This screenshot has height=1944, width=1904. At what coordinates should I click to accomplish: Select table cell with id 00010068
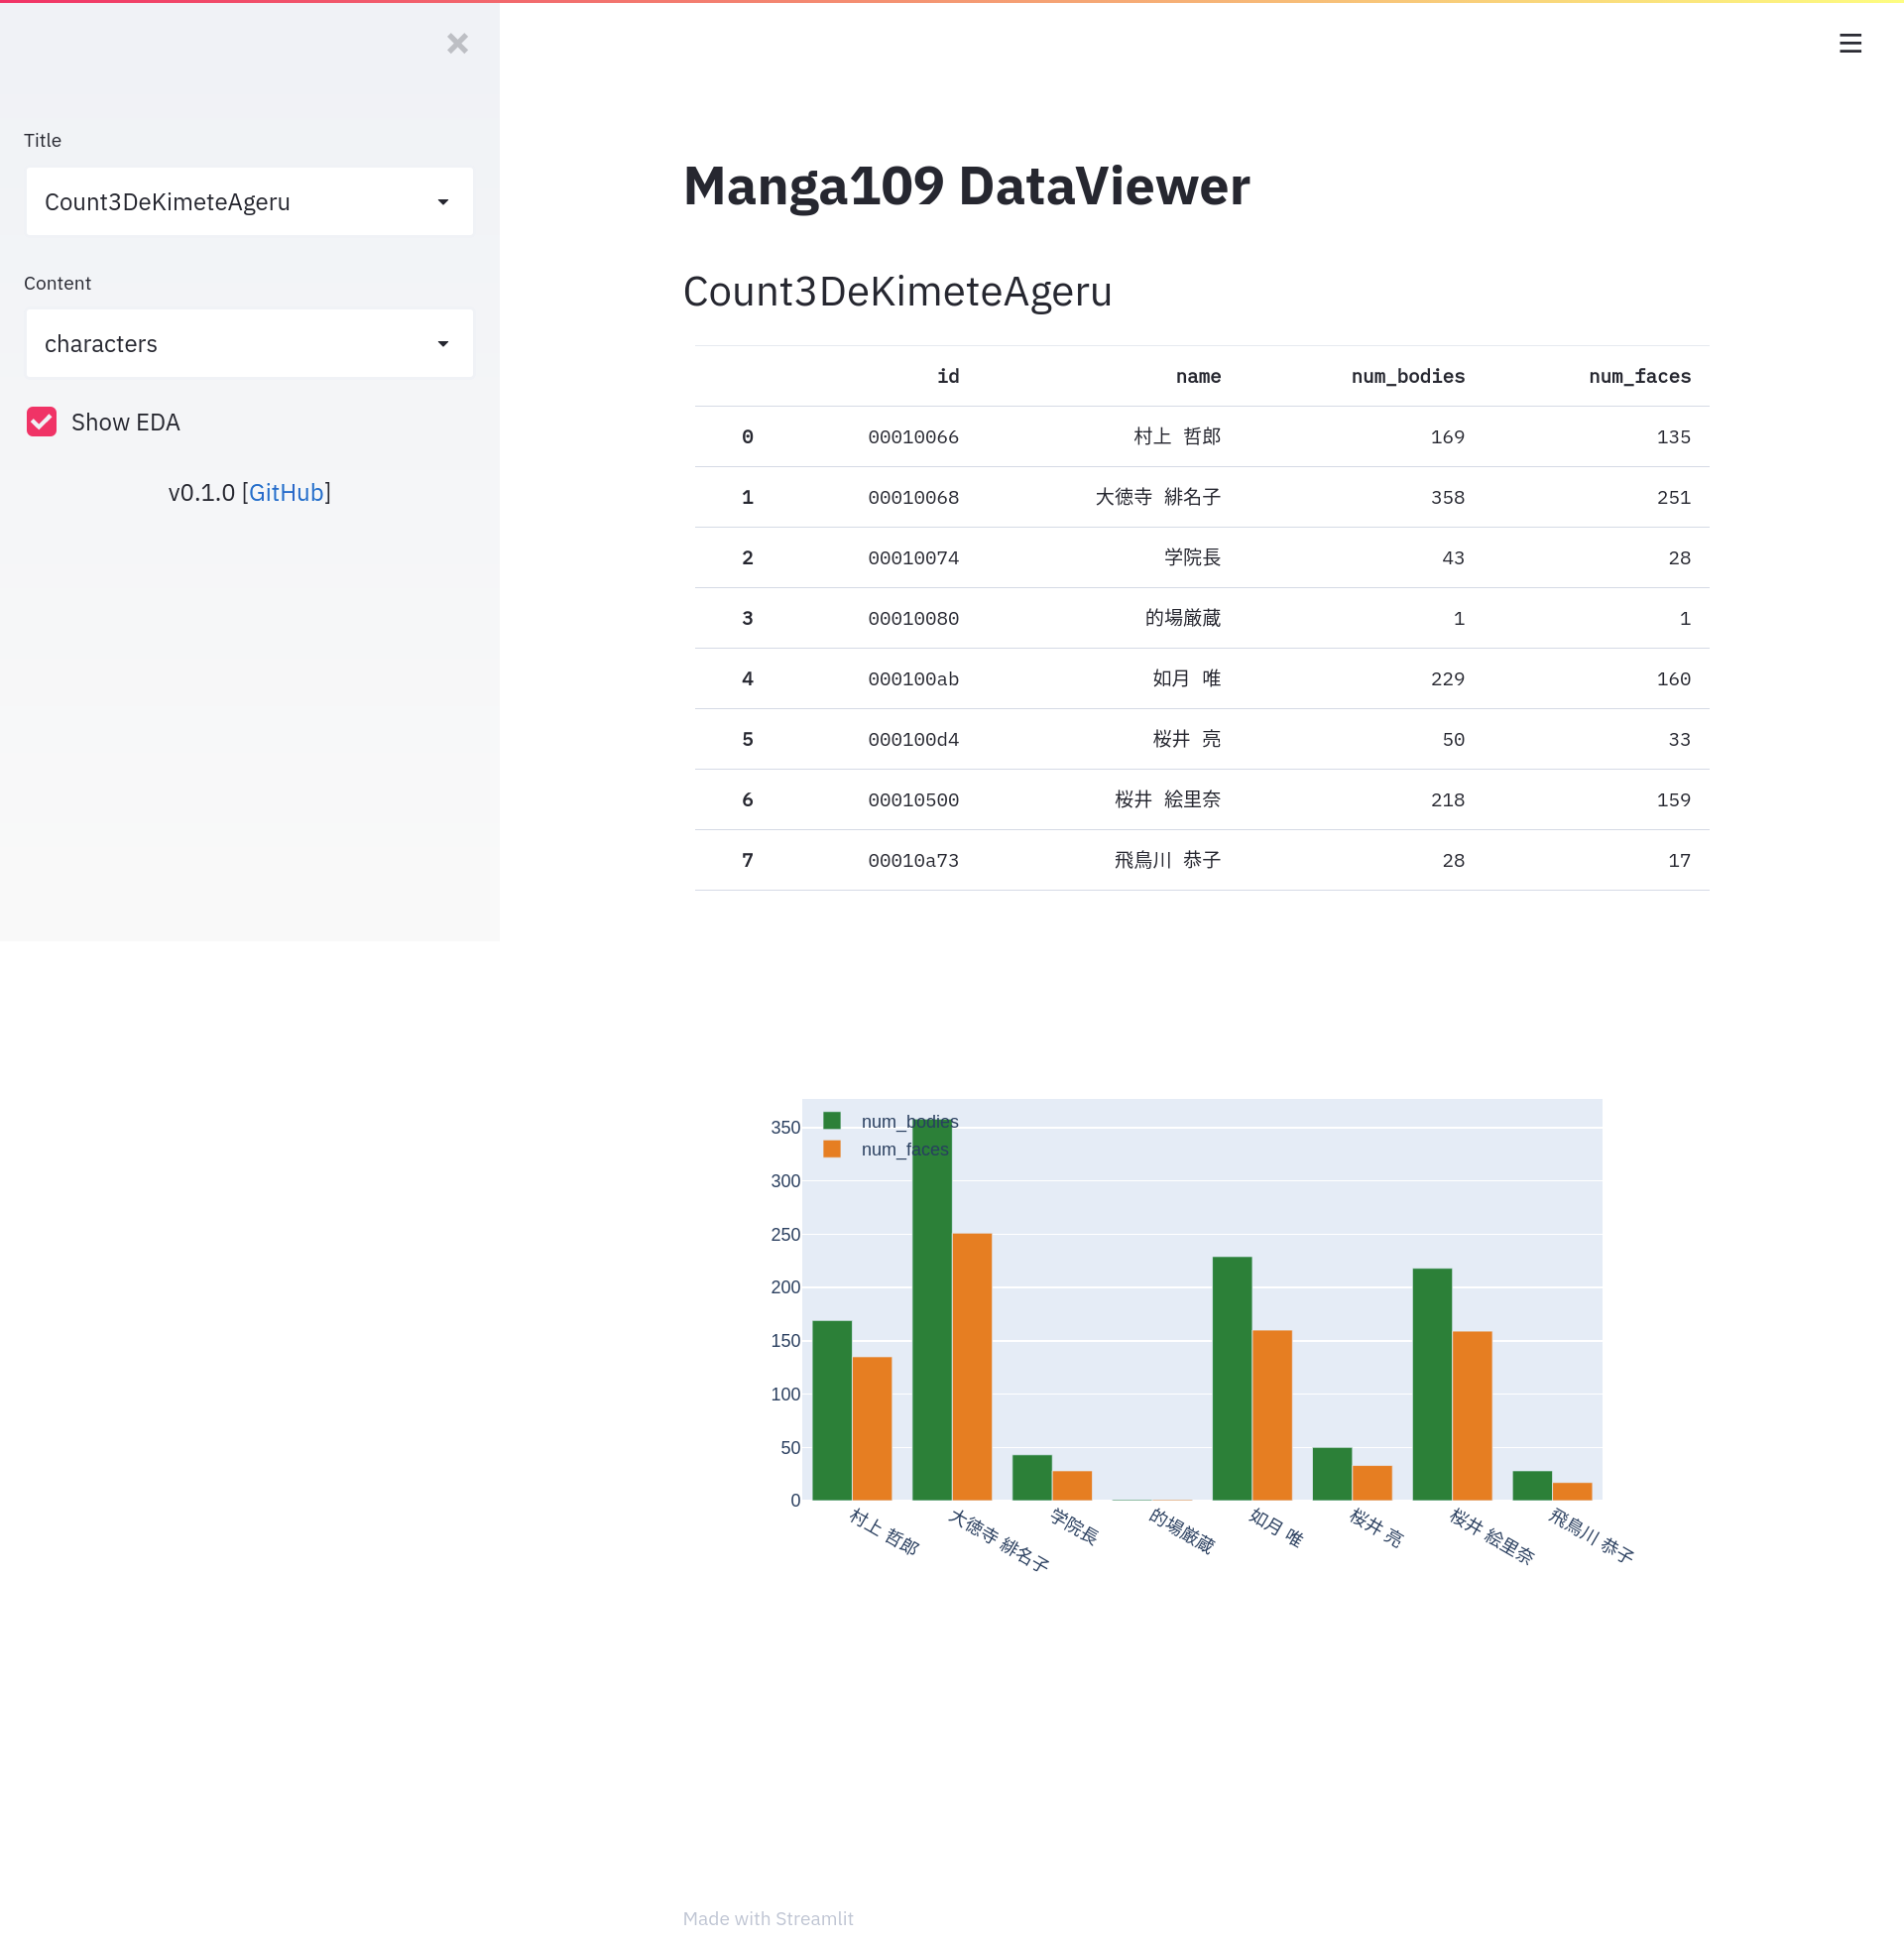912,497
